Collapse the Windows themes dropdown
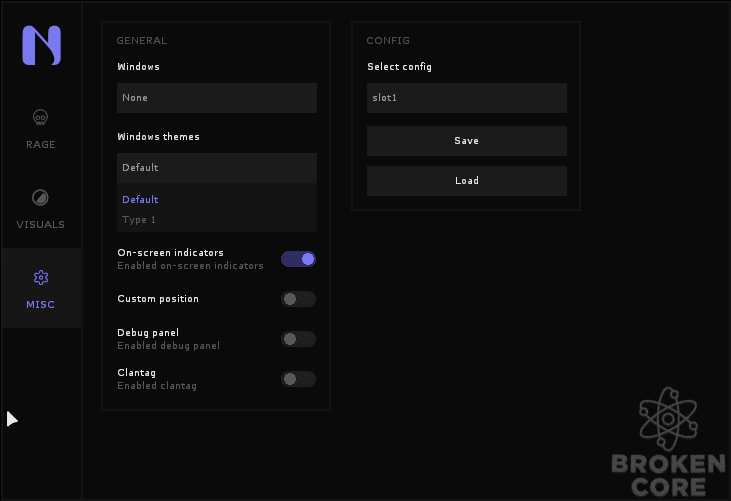 217,168
